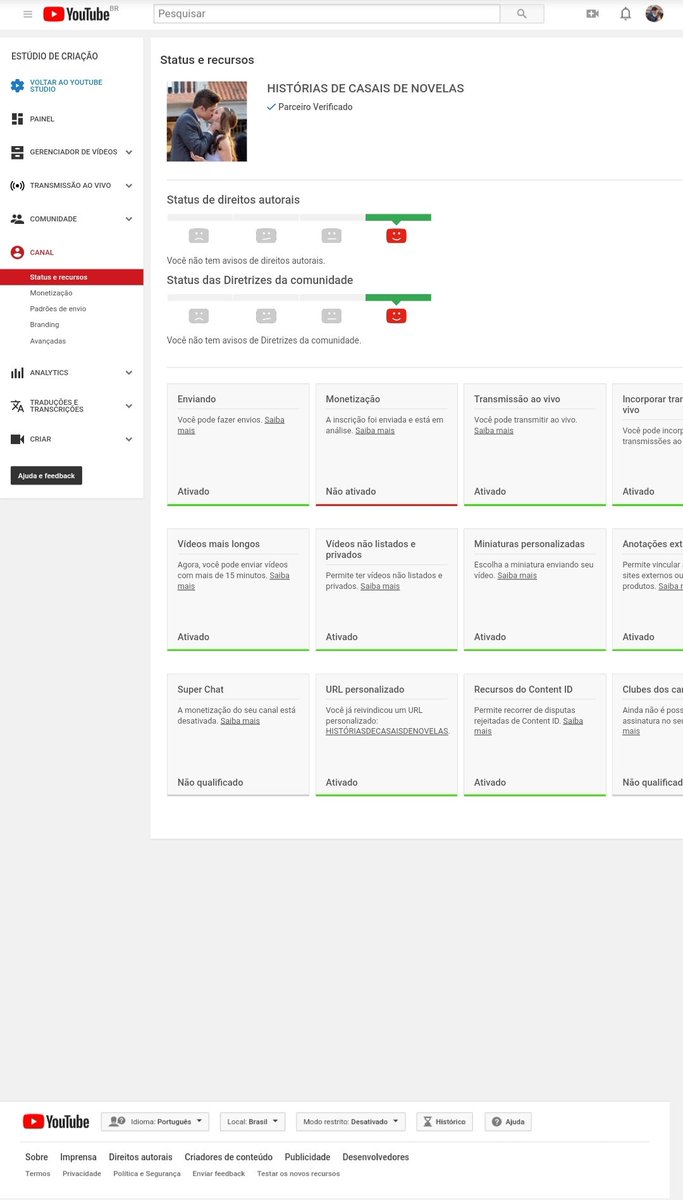Click Saiba mais in Miniaturas personalizadas card
The image size is (683, 1200).
pyautogui.click(x=517, y=576)
